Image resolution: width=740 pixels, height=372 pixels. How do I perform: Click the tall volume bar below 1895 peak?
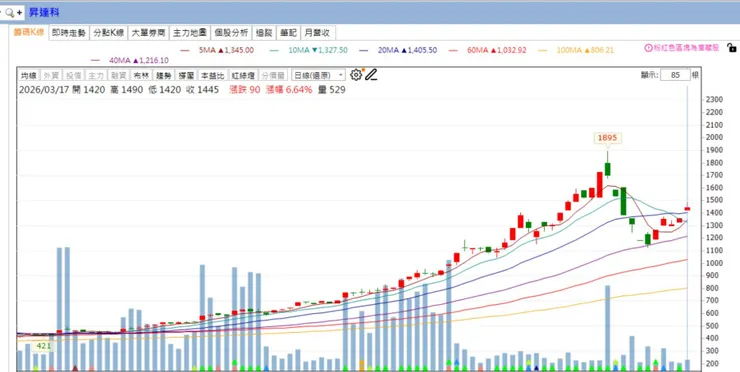click(x=607, y=328)
